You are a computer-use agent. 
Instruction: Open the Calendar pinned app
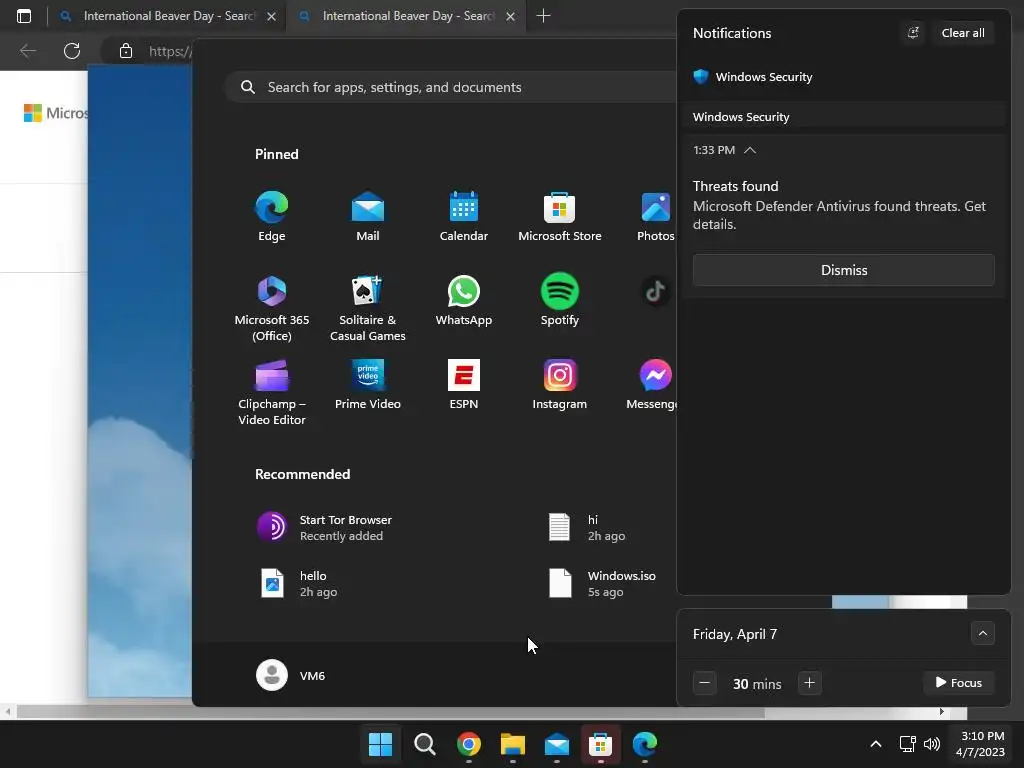(464, 217)
